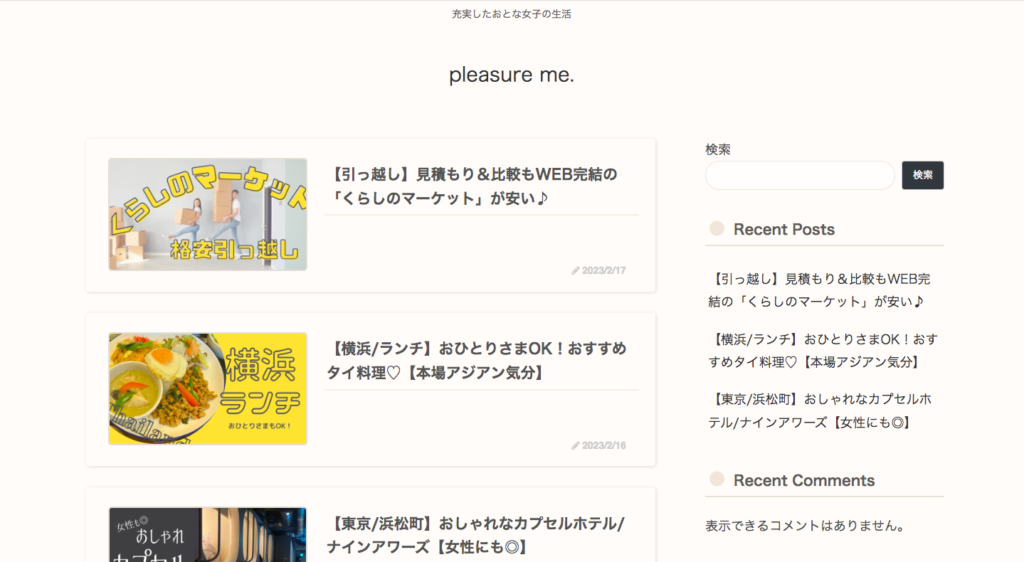The image size is (1024, 562).
Task: Click the 充実したおとな女子の生活 tagline at top
Action: point(511,14)
